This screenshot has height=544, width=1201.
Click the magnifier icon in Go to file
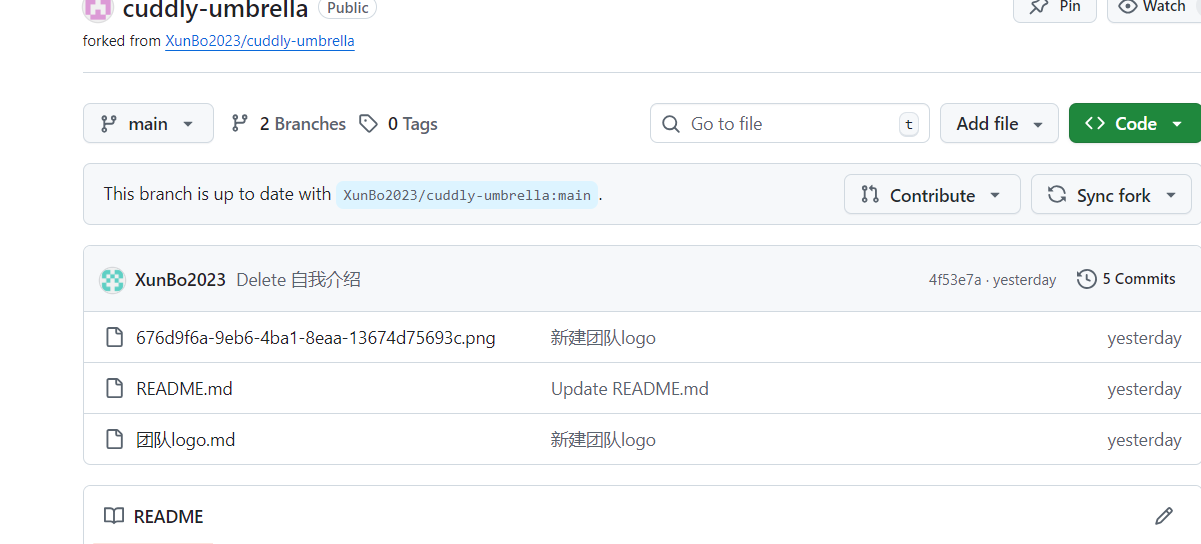coord(671,123)
